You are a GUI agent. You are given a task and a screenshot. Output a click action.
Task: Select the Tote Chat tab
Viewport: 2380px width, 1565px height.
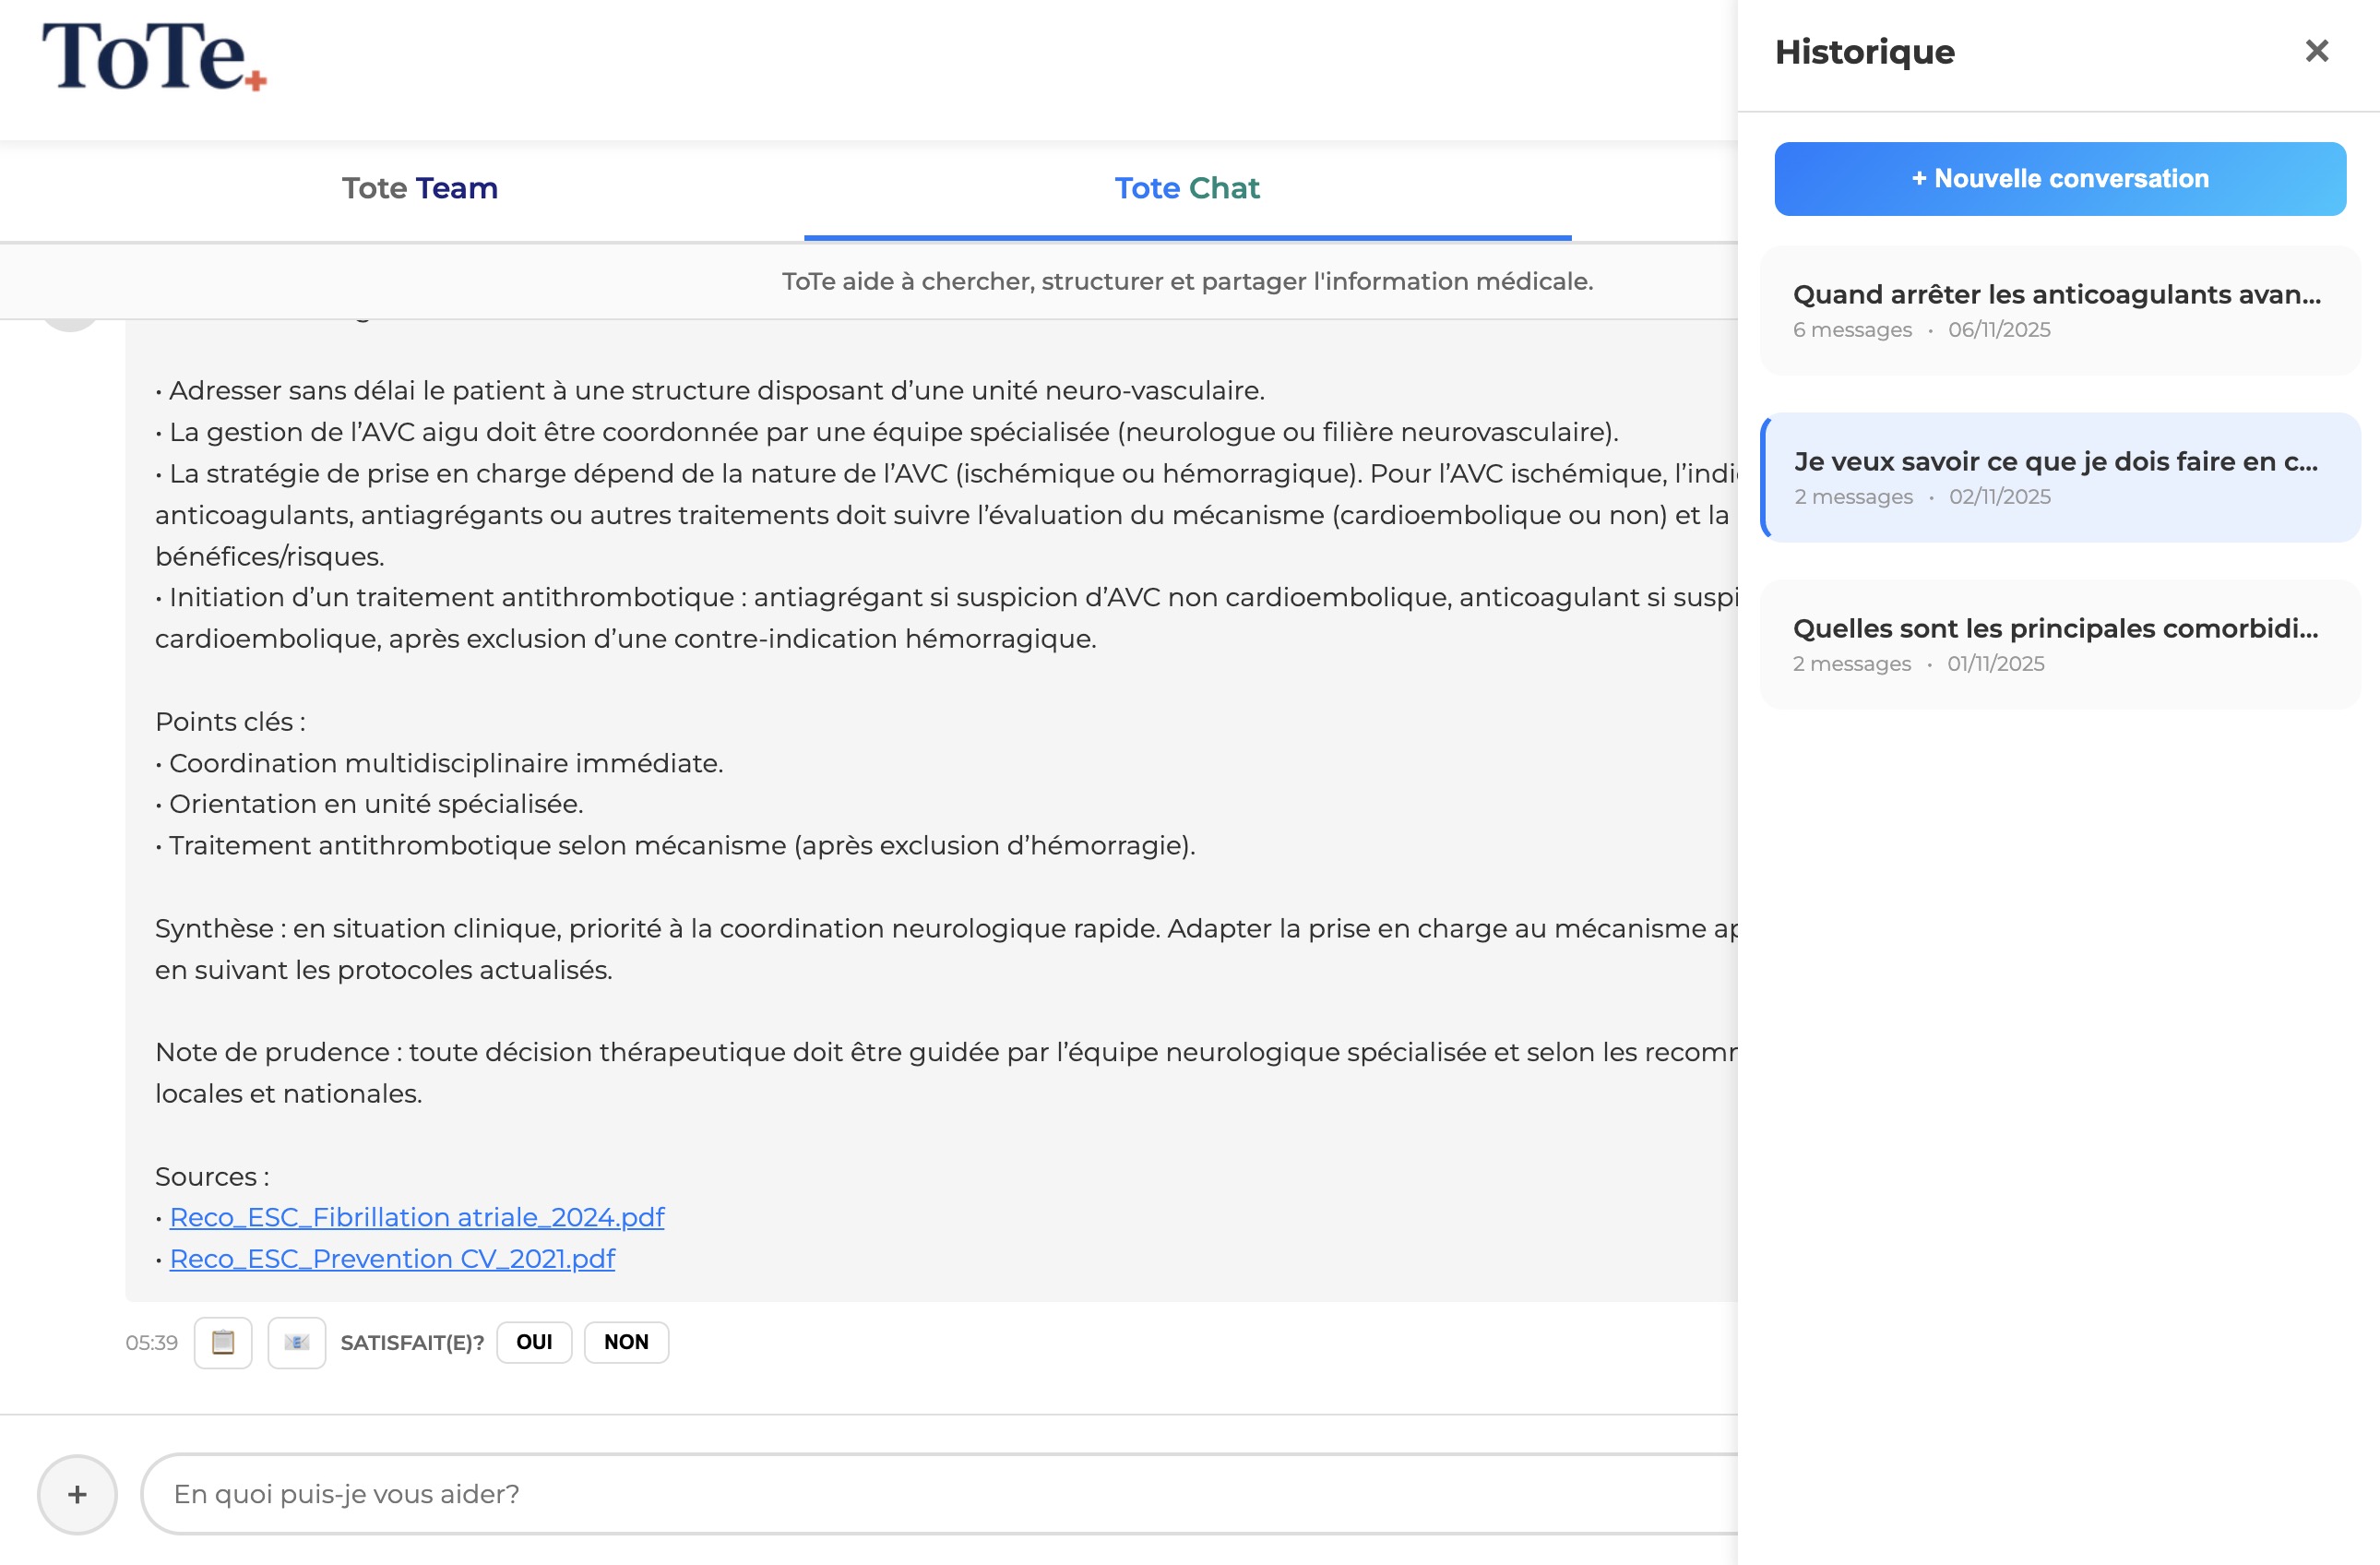tap(1187, 188)
